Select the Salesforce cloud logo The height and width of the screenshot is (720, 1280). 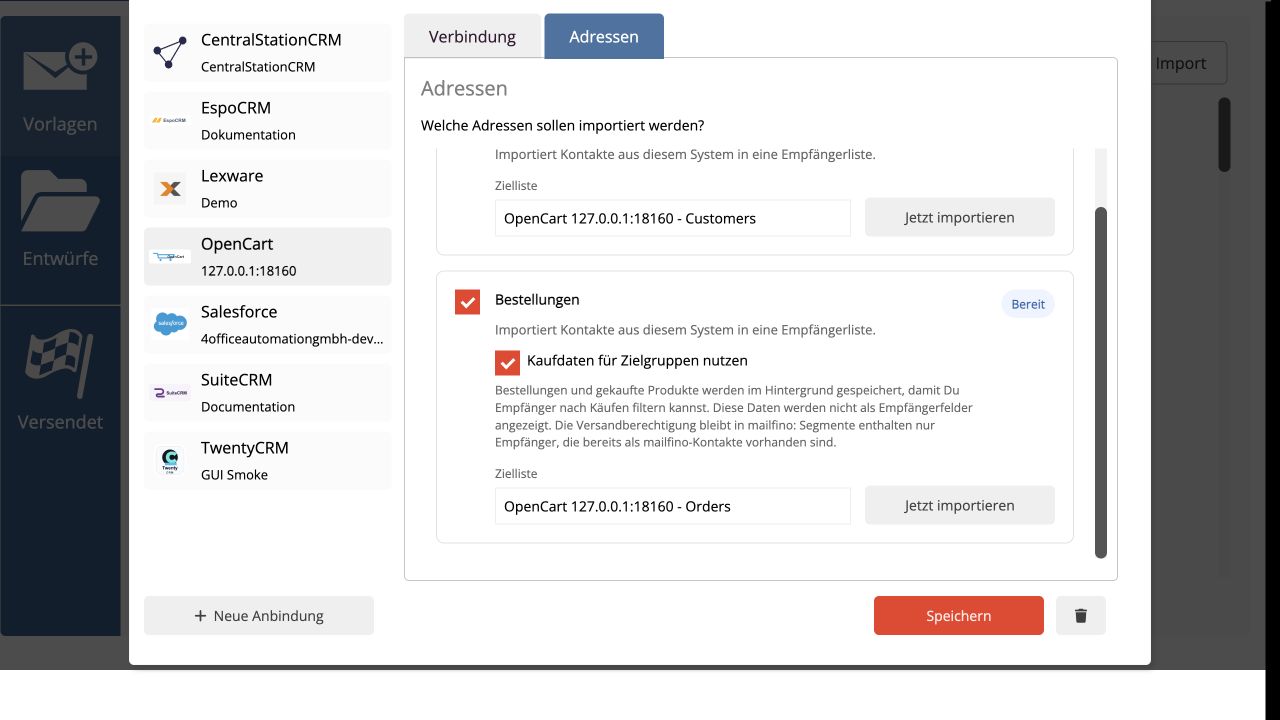click(170, 324)
